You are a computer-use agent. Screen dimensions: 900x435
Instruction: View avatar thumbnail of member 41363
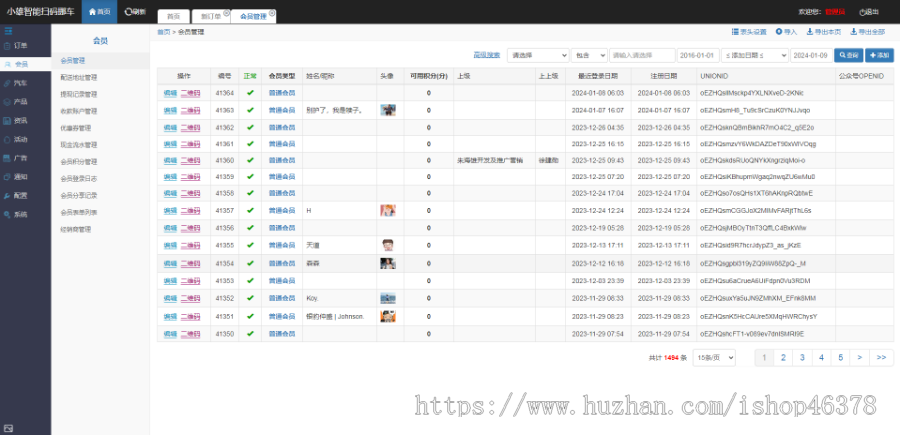(388, 110)
